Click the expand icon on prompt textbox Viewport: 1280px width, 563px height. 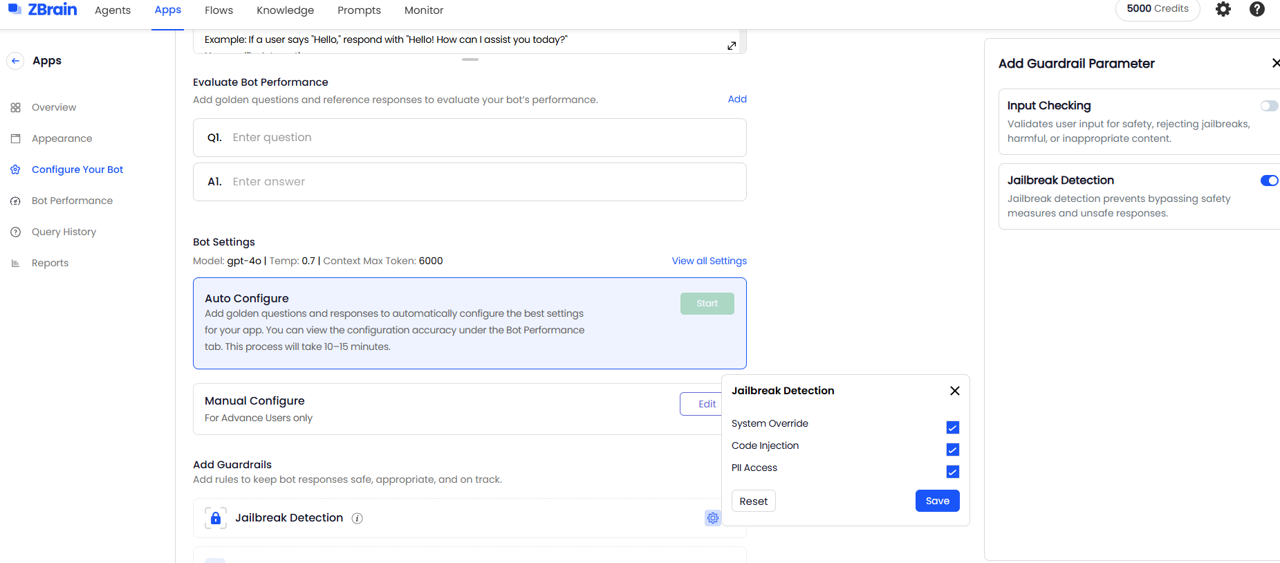(732, 45)
